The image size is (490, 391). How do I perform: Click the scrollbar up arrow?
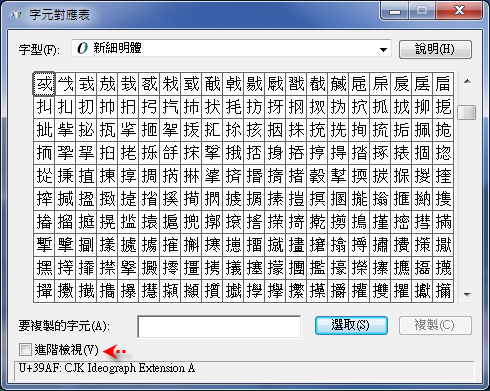tap(467, 81)
